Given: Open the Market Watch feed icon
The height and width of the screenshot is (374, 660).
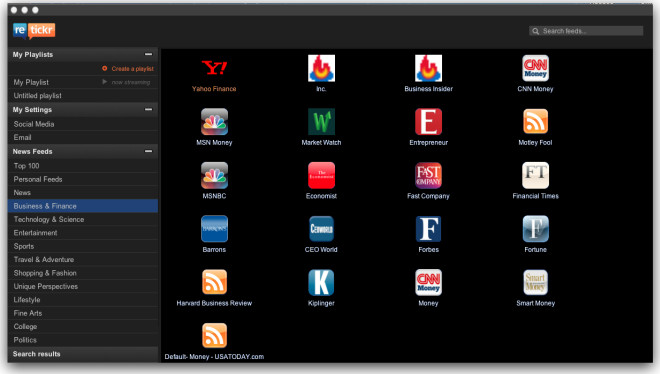Looking at the screenshot, I should tap(321, 122).
